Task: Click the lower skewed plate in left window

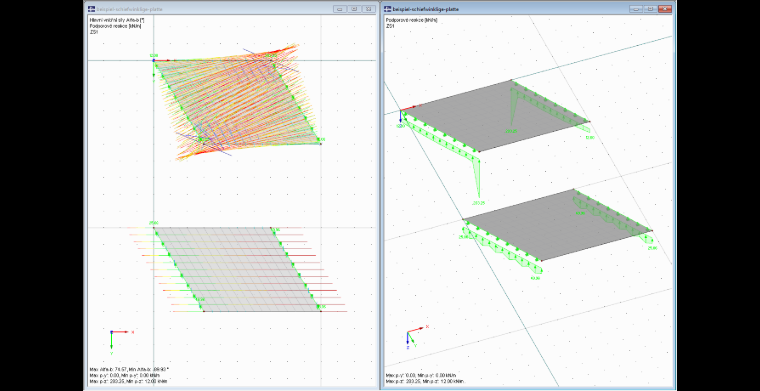Action: (238, 269)
